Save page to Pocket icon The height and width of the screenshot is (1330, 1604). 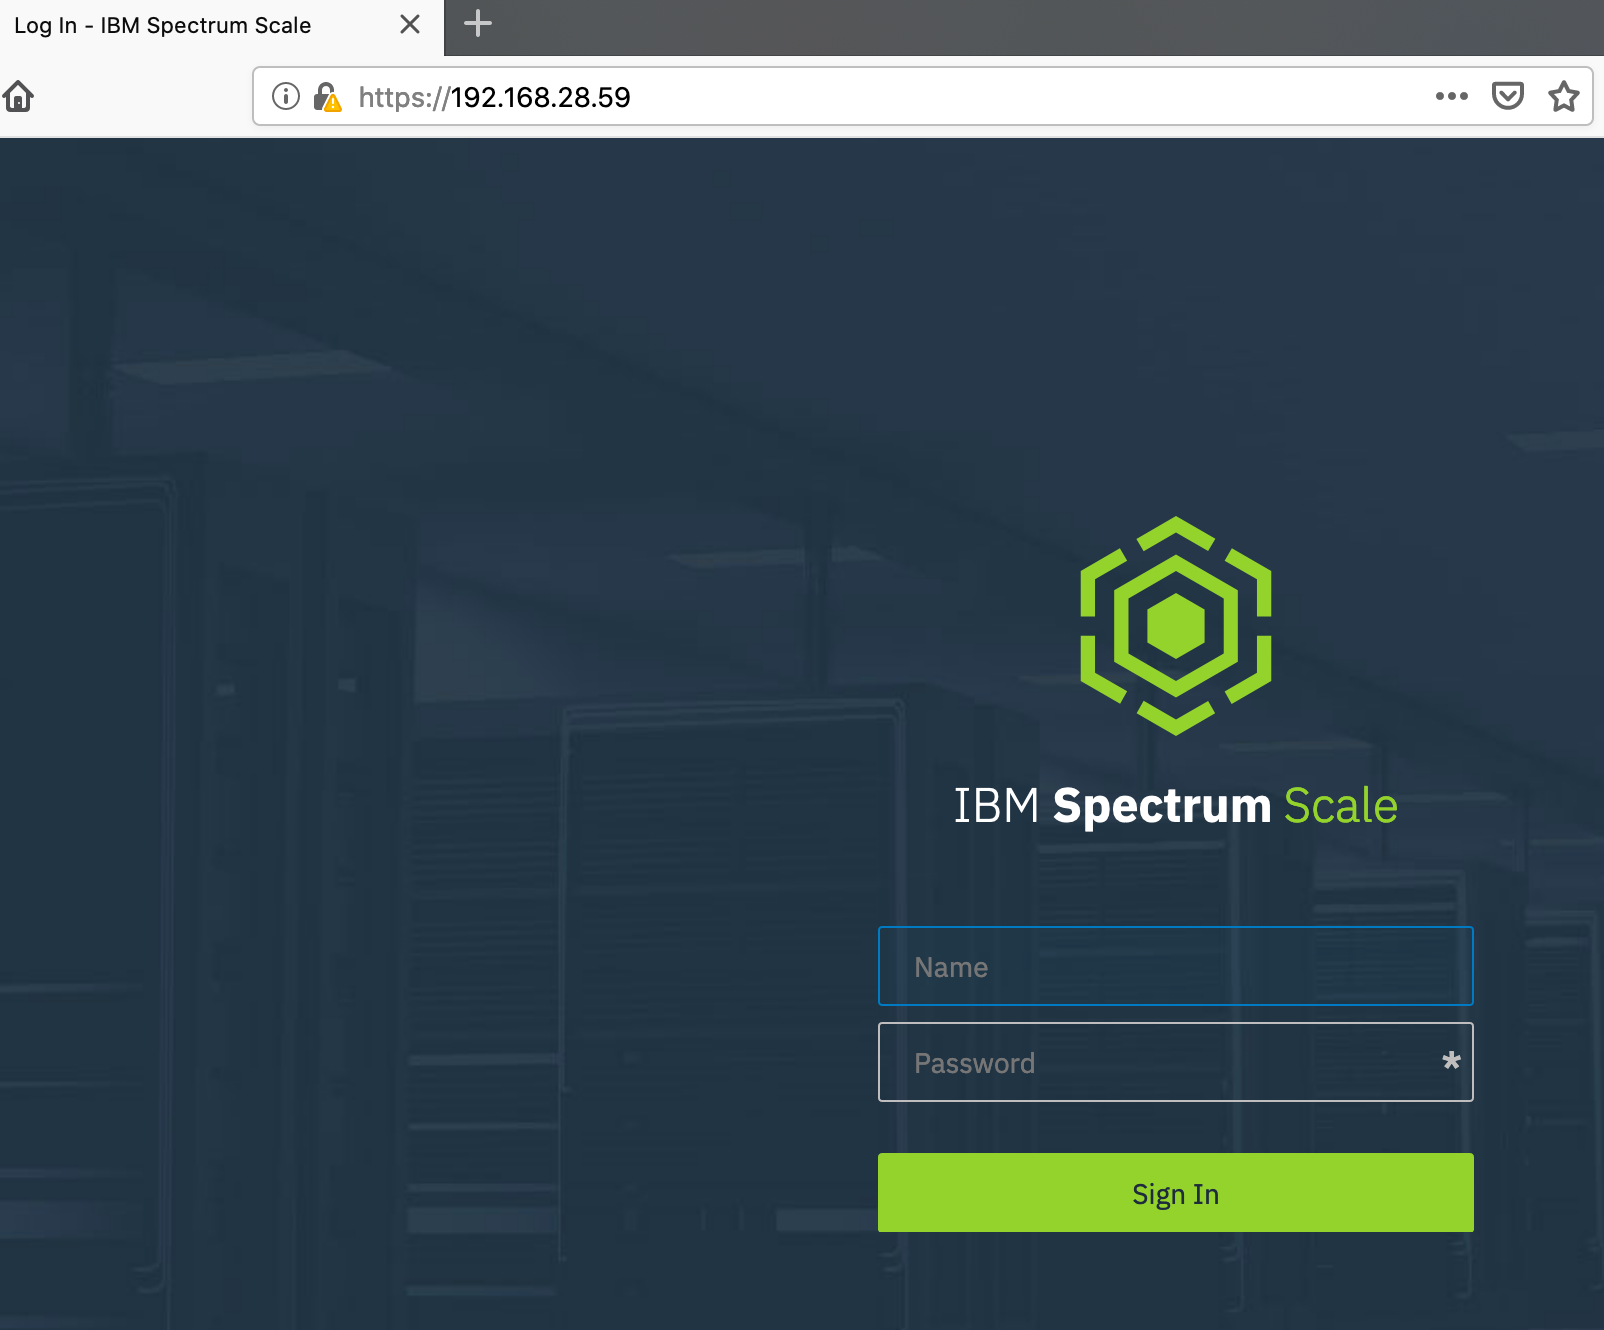pos(1507,97)
